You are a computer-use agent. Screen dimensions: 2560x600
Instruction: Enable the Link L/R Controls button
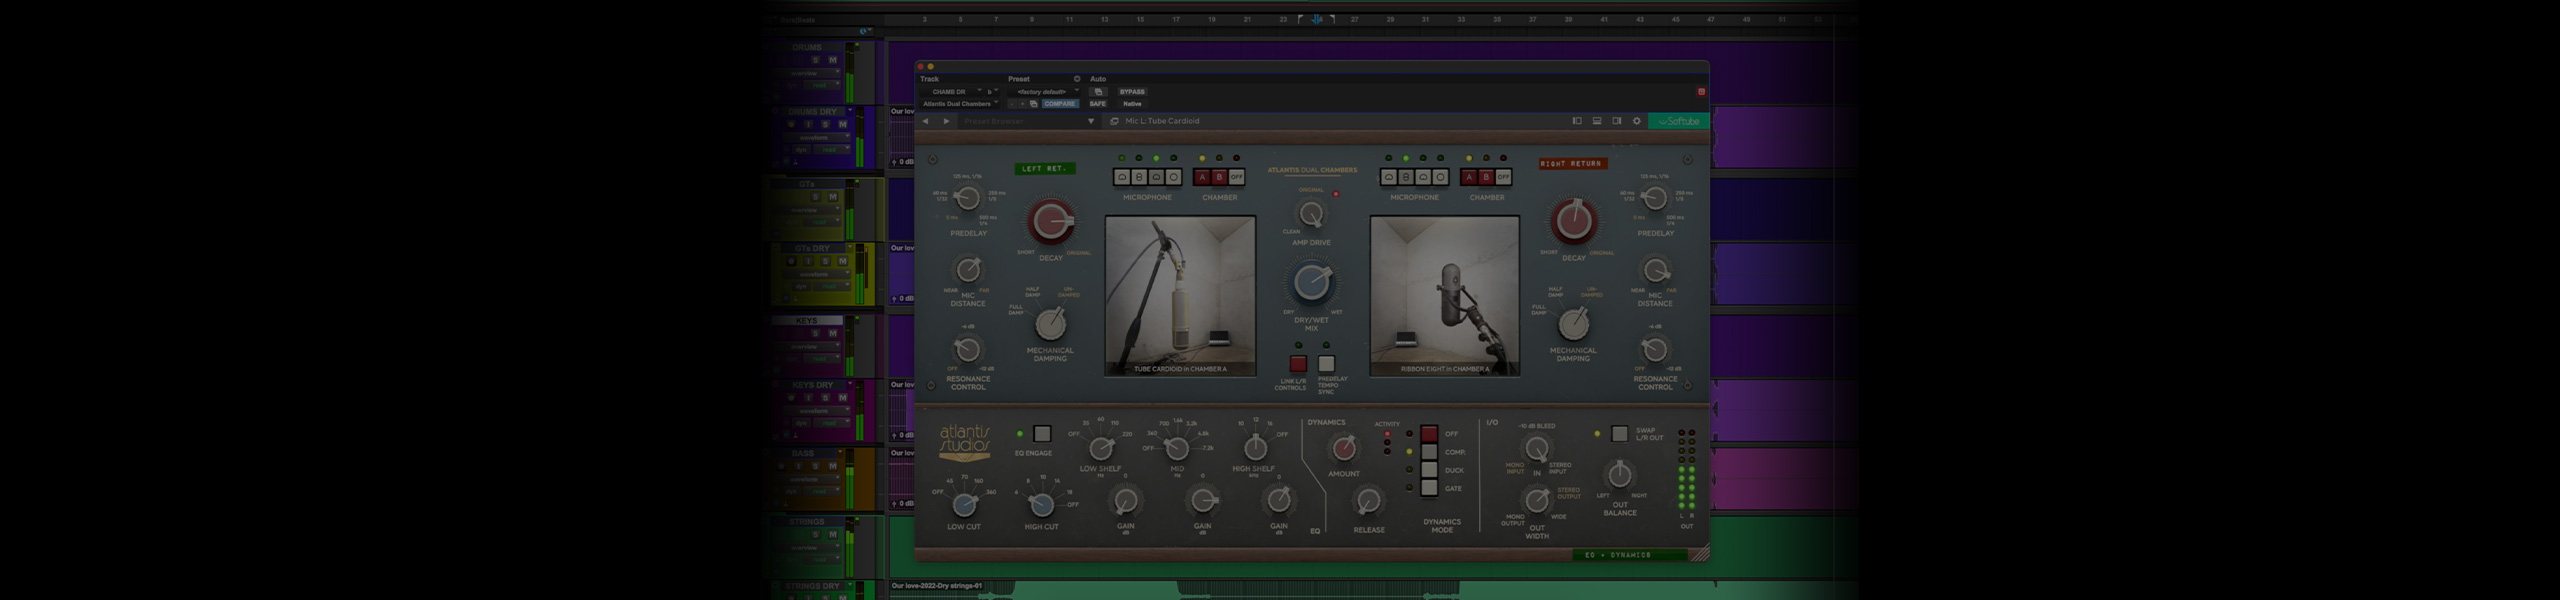(1298, 364)
